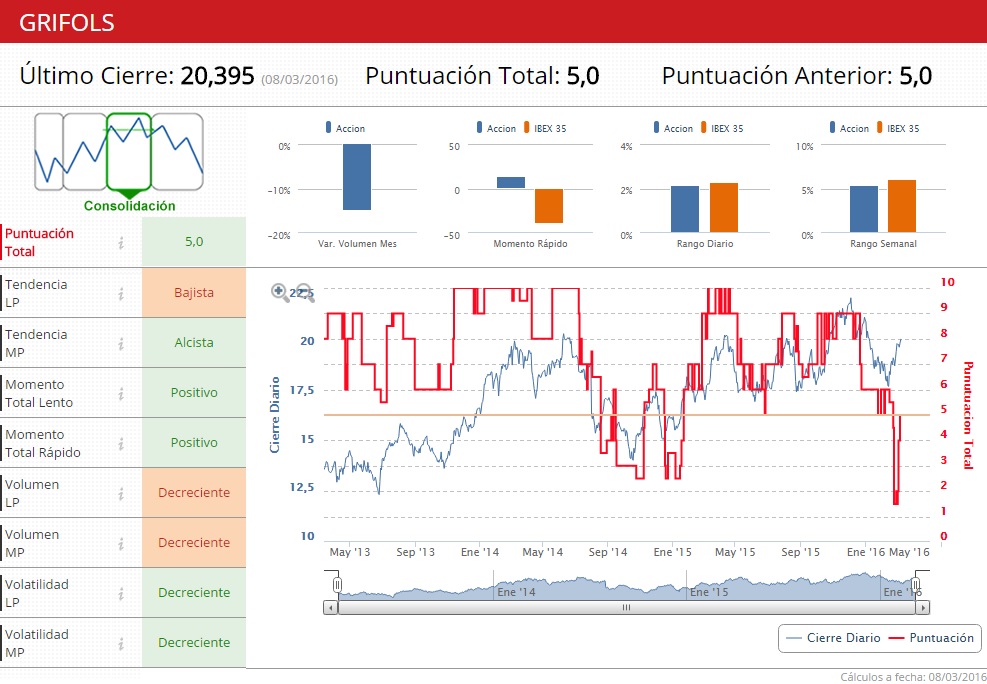987x684 pixels.
Task: Click Decreciente value for Volatilidad MP
Action: pyautogui.click(x=194, y=642)
